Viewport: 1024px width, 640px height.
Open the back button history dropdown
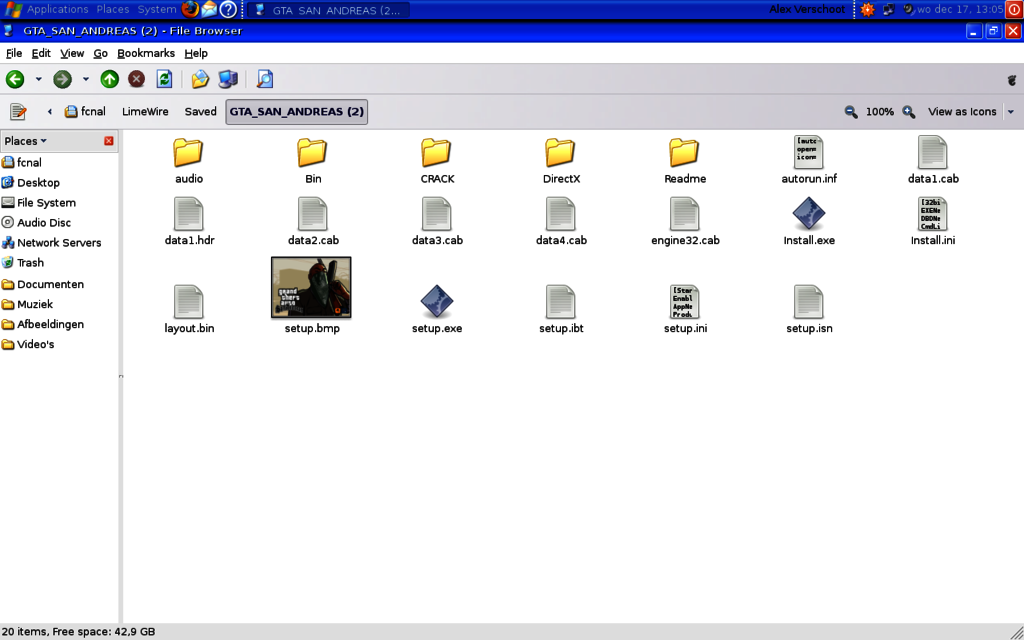37,79
